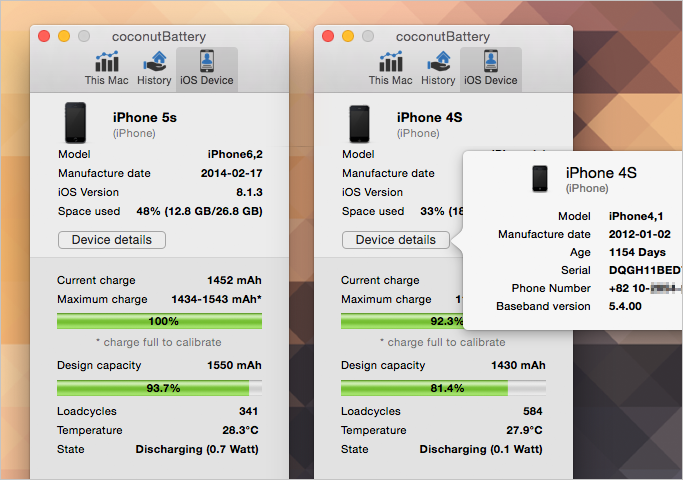Select temperature value 28.3°C
The height and width of the screenshot is (480, 683).
[x=240, y=430]
